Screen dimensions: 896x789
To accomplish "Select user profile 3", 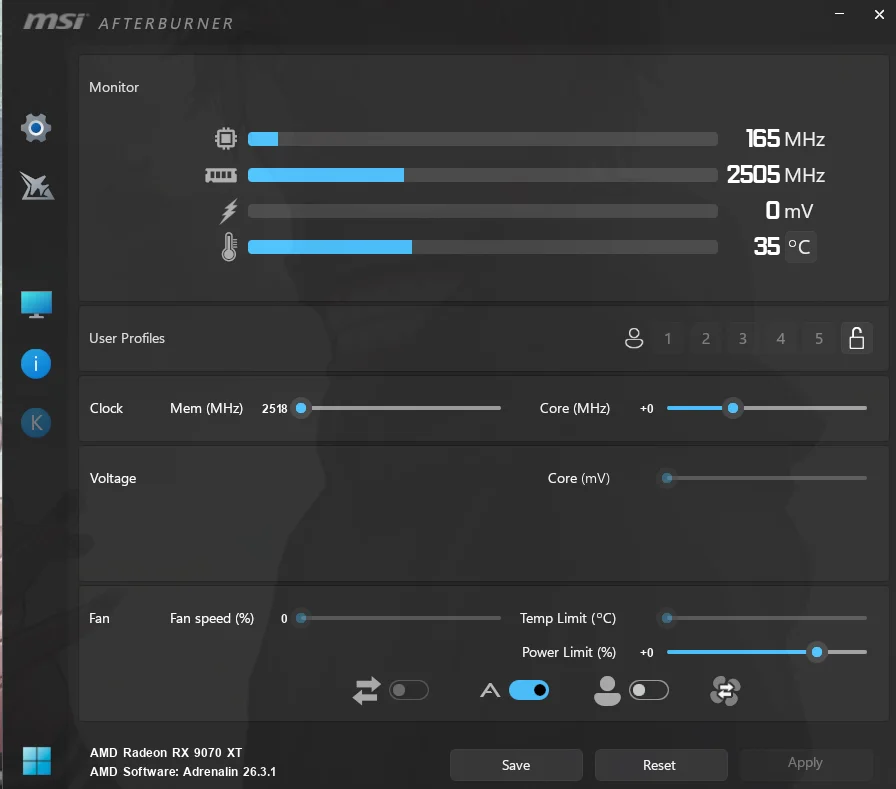I will click(x=743, y=338).
